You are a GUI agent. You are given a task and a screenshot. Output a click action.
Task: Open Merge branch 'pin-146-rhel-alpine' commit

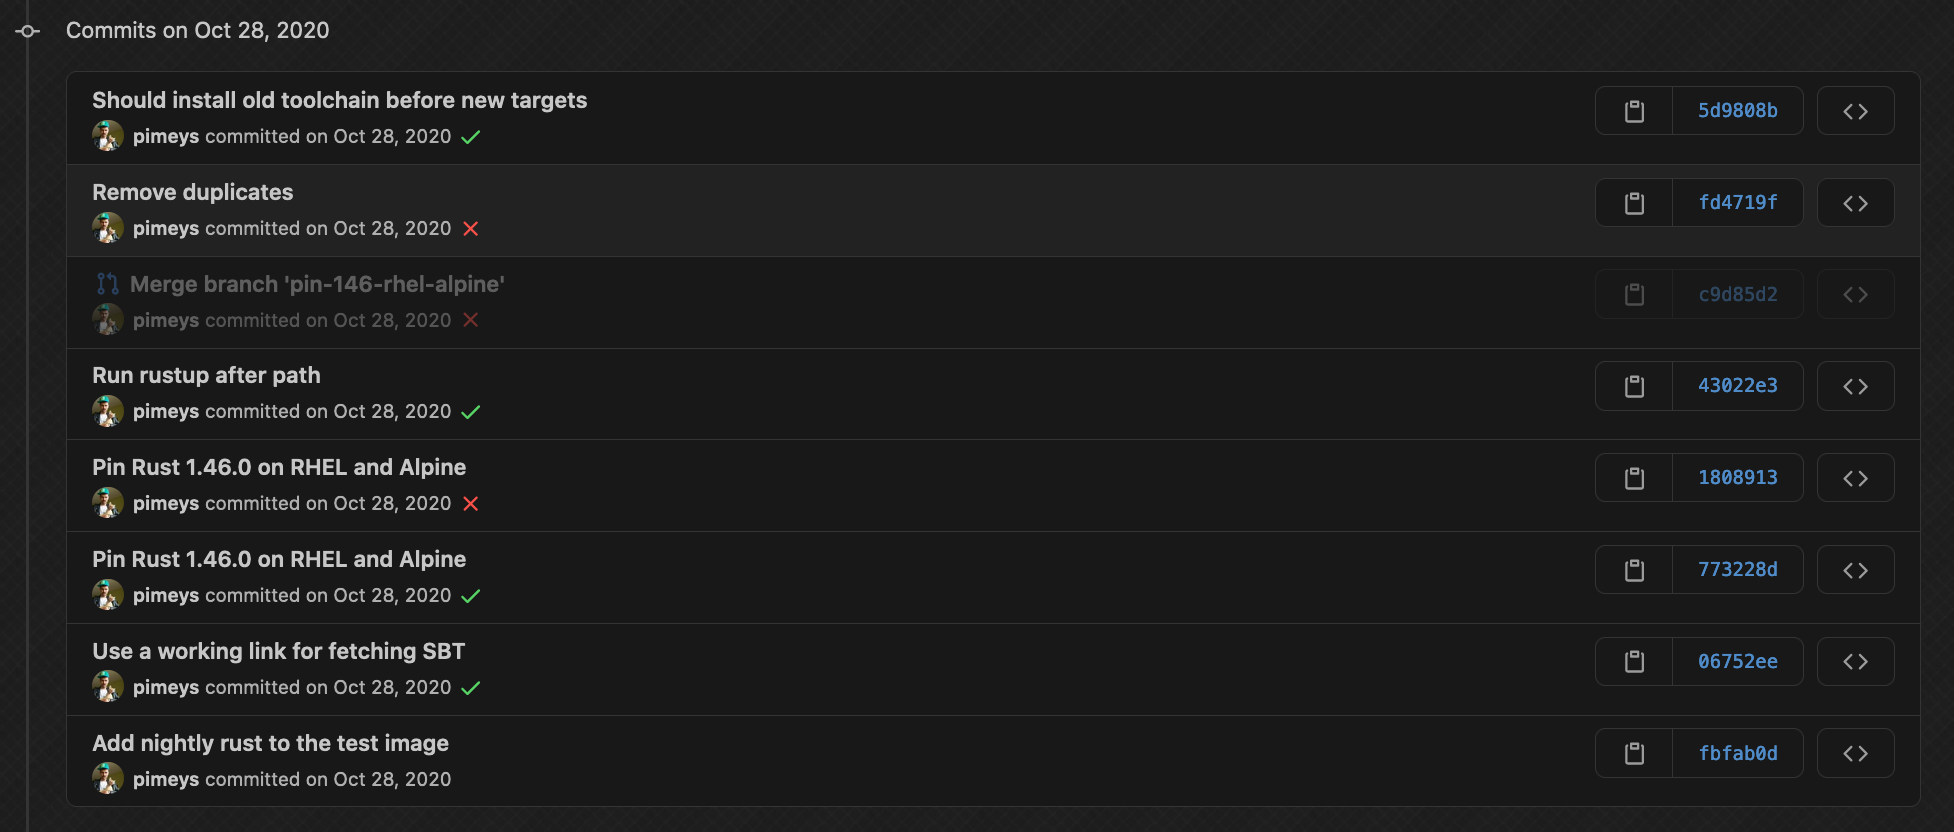(317, 284)
